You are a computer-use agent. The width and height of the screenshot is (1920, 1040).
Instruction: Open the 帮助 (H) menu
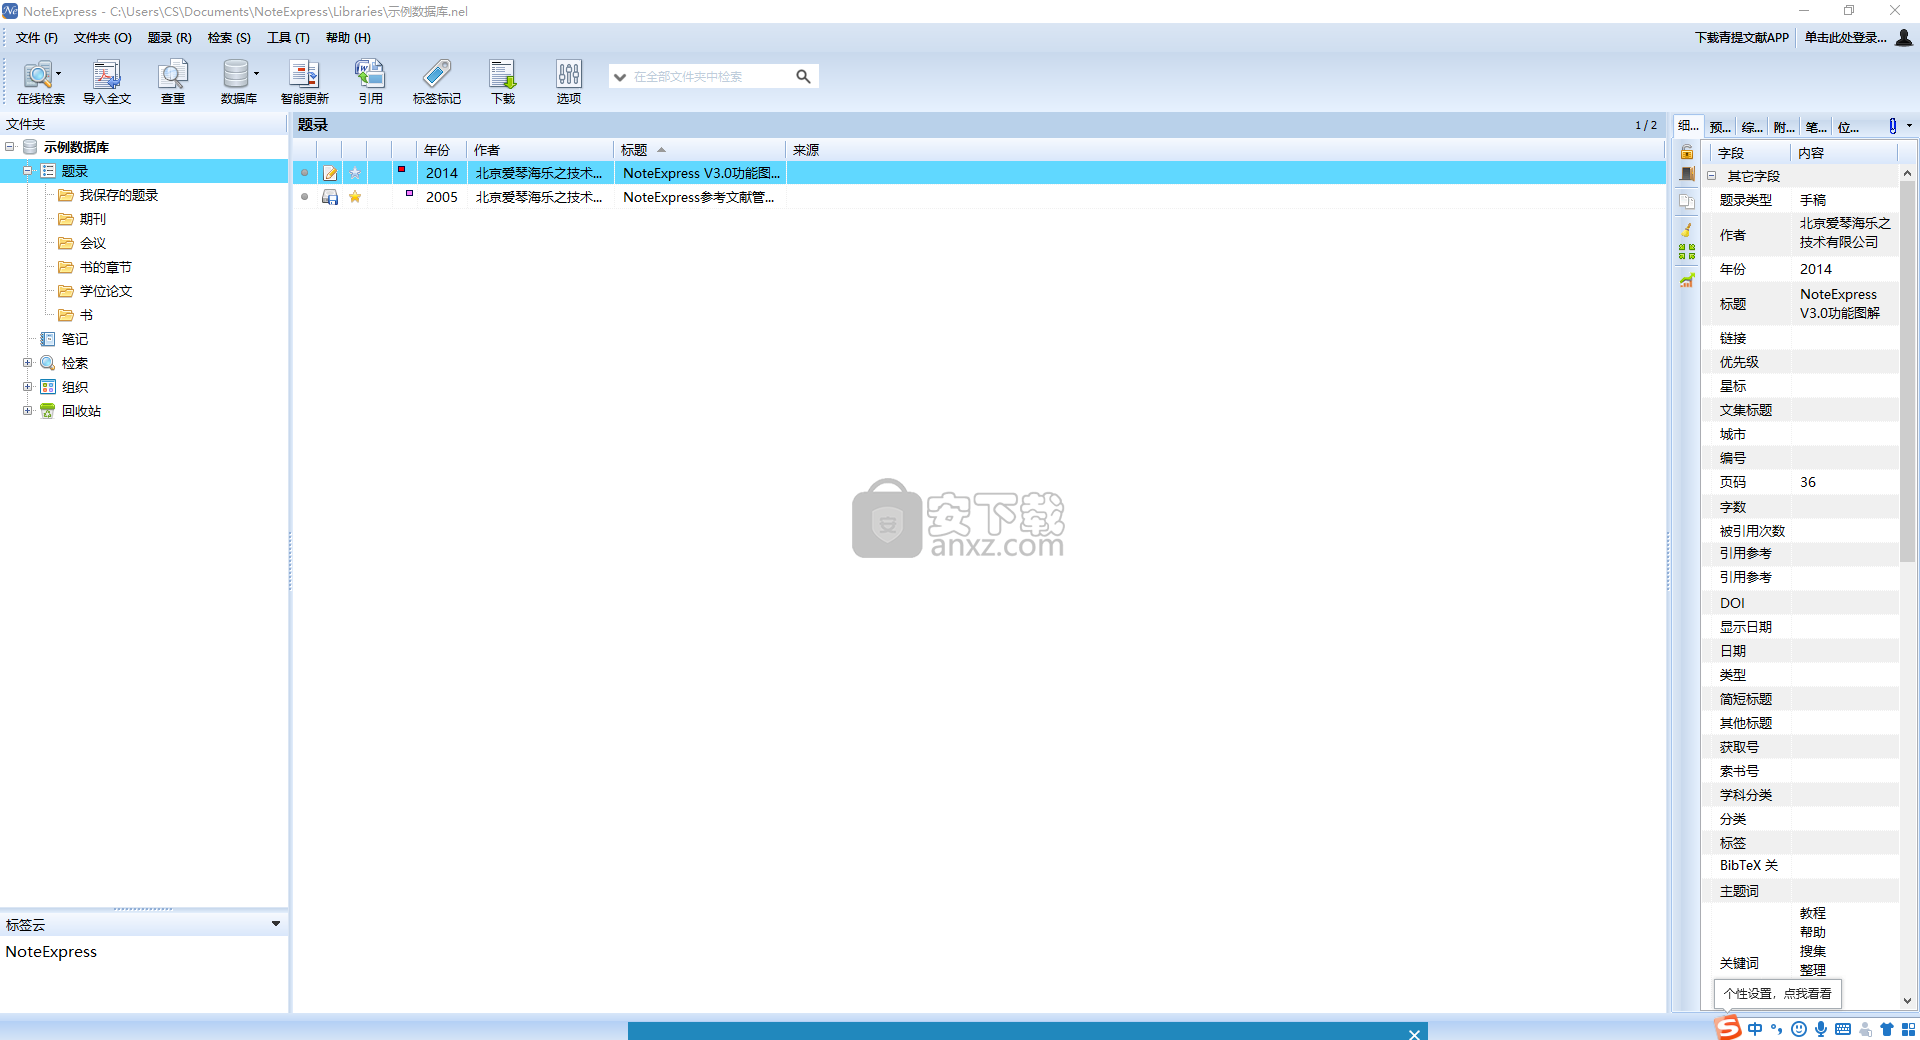tap(348, 38)
